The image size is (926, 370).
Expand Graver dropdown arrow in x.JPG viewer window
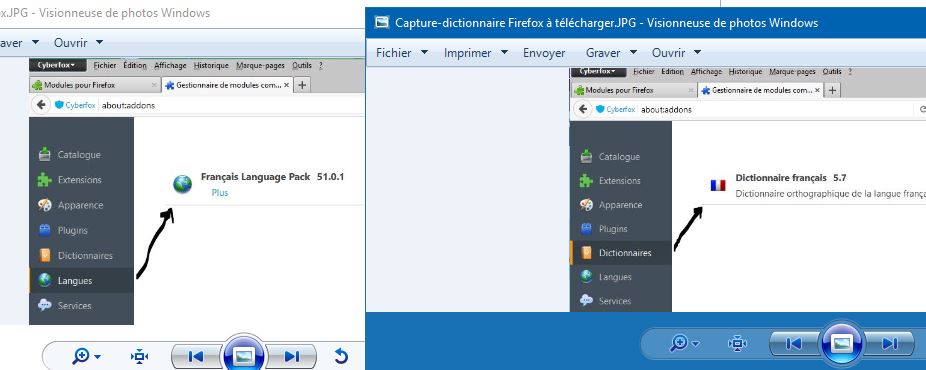(x=35, y=42)
